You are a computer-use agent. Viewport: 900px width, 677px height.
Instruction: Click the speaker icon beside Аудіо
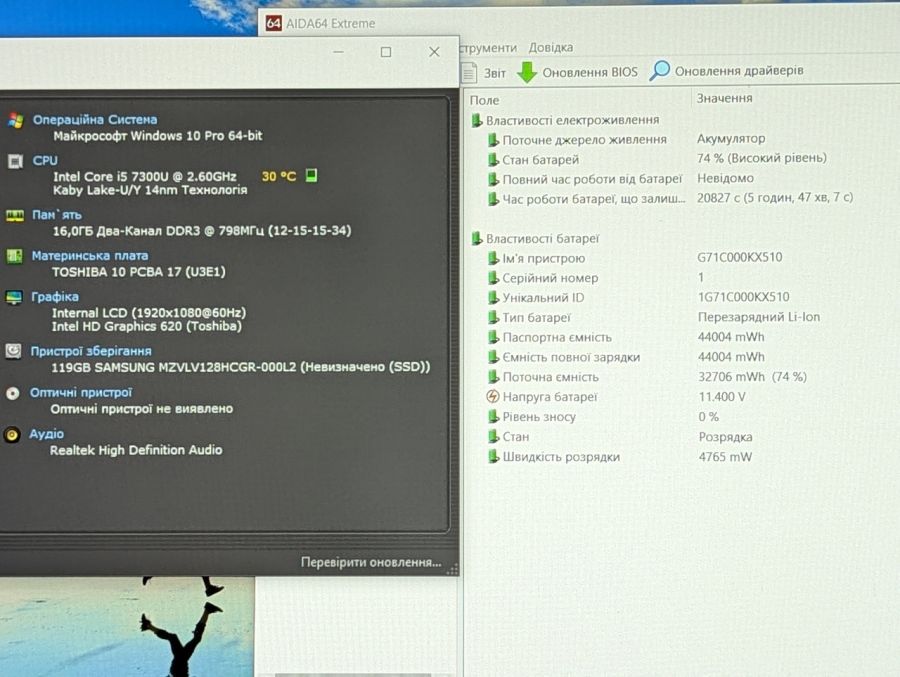click(x=12, y=435)
